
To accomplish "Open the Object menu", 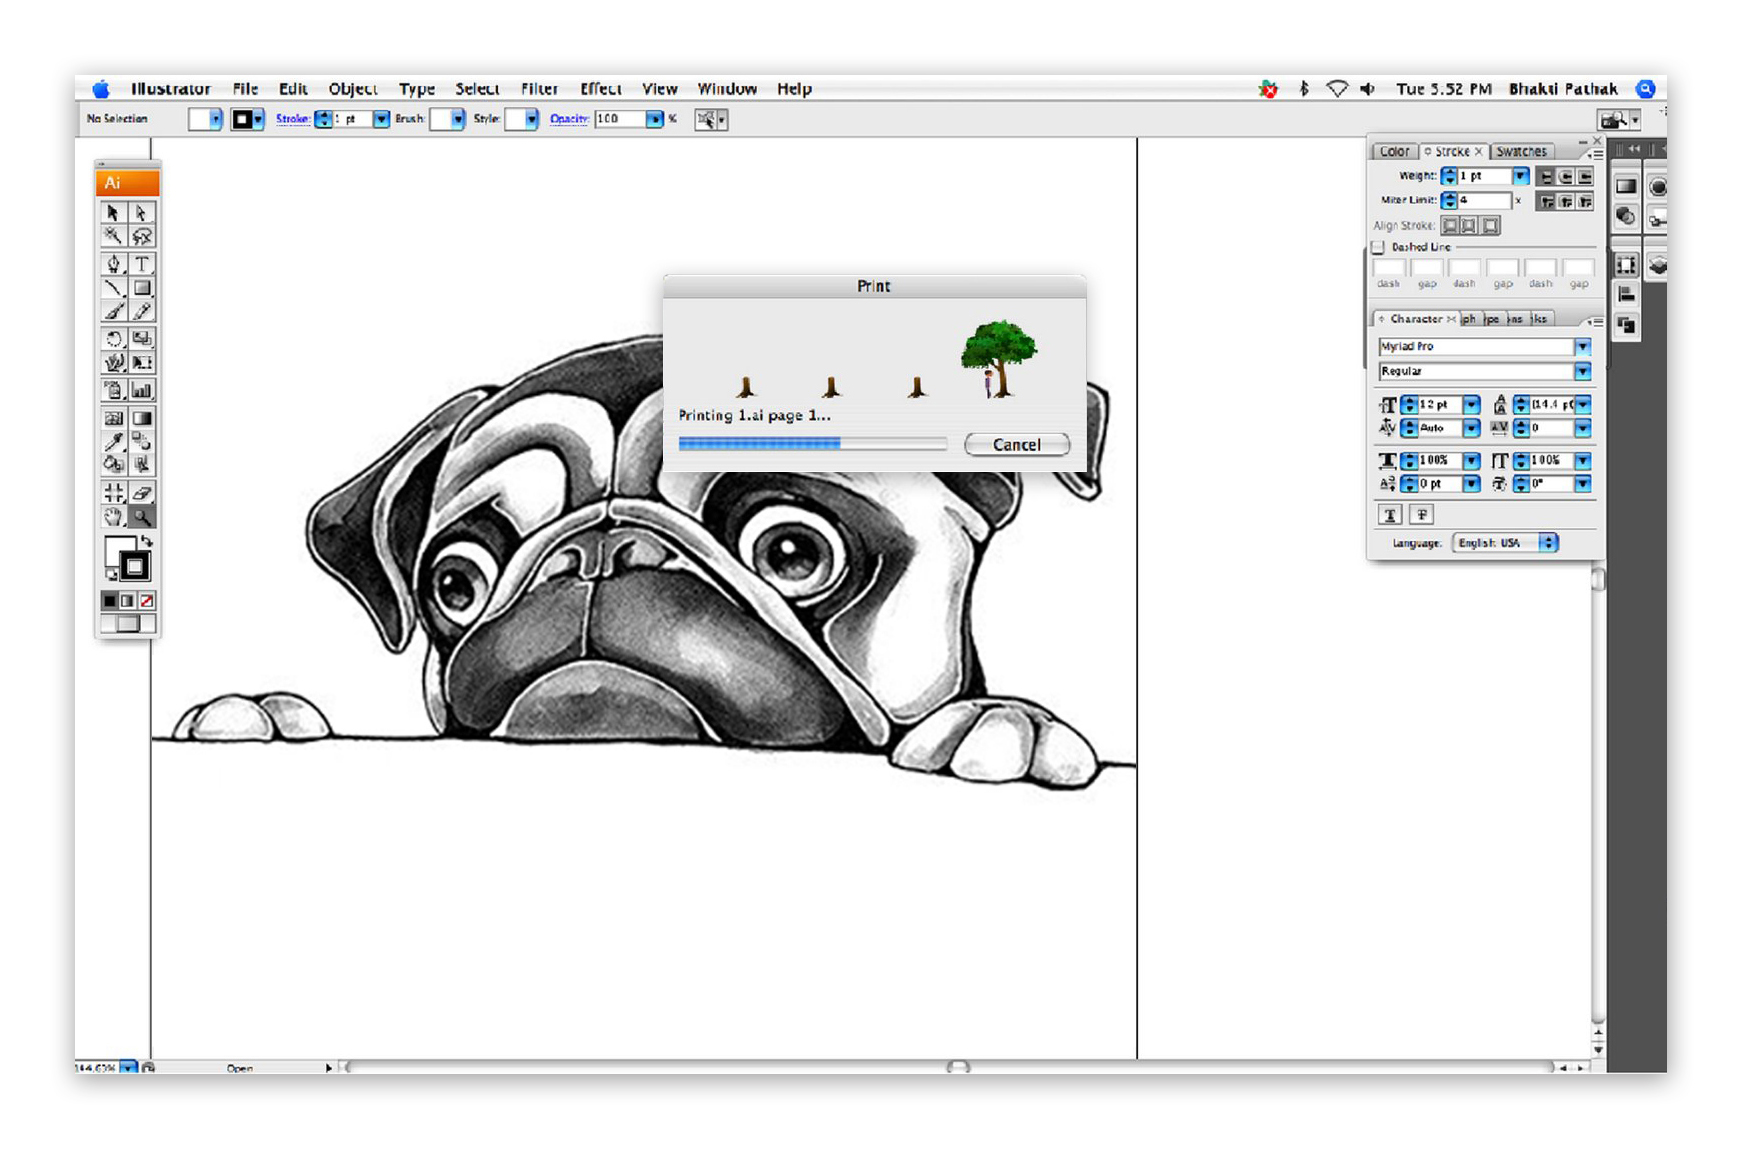I will (353, 89).
